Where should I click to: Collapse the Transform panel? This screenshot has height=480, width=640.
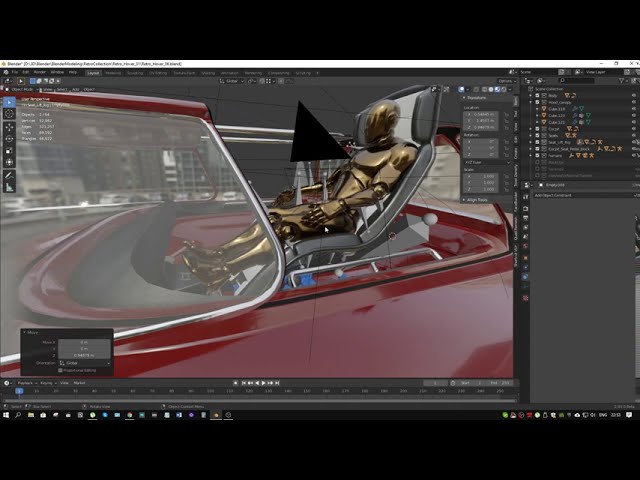pos(464,98)
